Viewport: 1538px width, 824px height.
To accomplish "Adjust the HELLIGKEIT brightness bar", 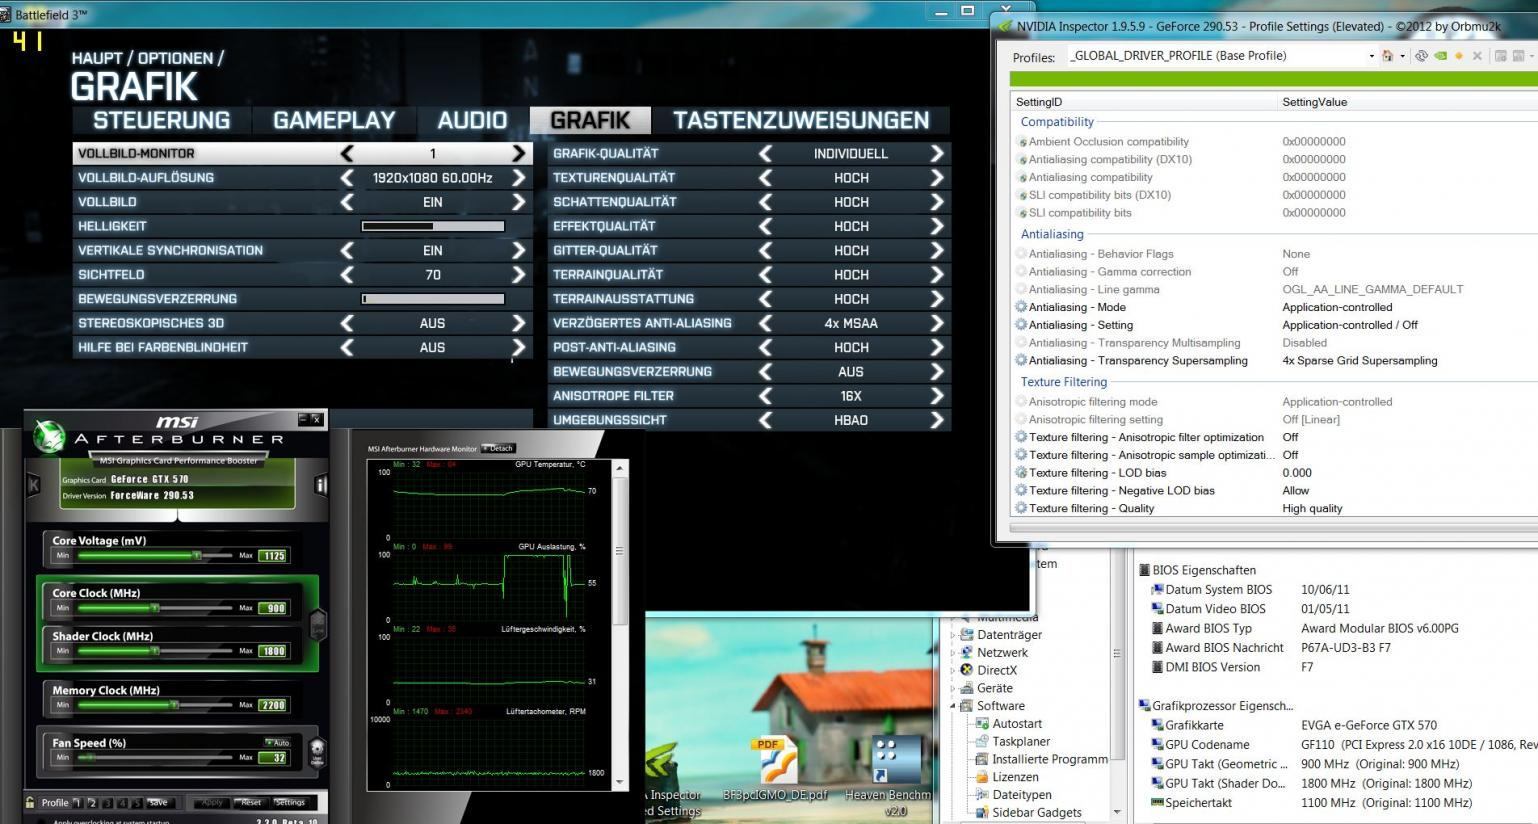I will tap(433, 226).
